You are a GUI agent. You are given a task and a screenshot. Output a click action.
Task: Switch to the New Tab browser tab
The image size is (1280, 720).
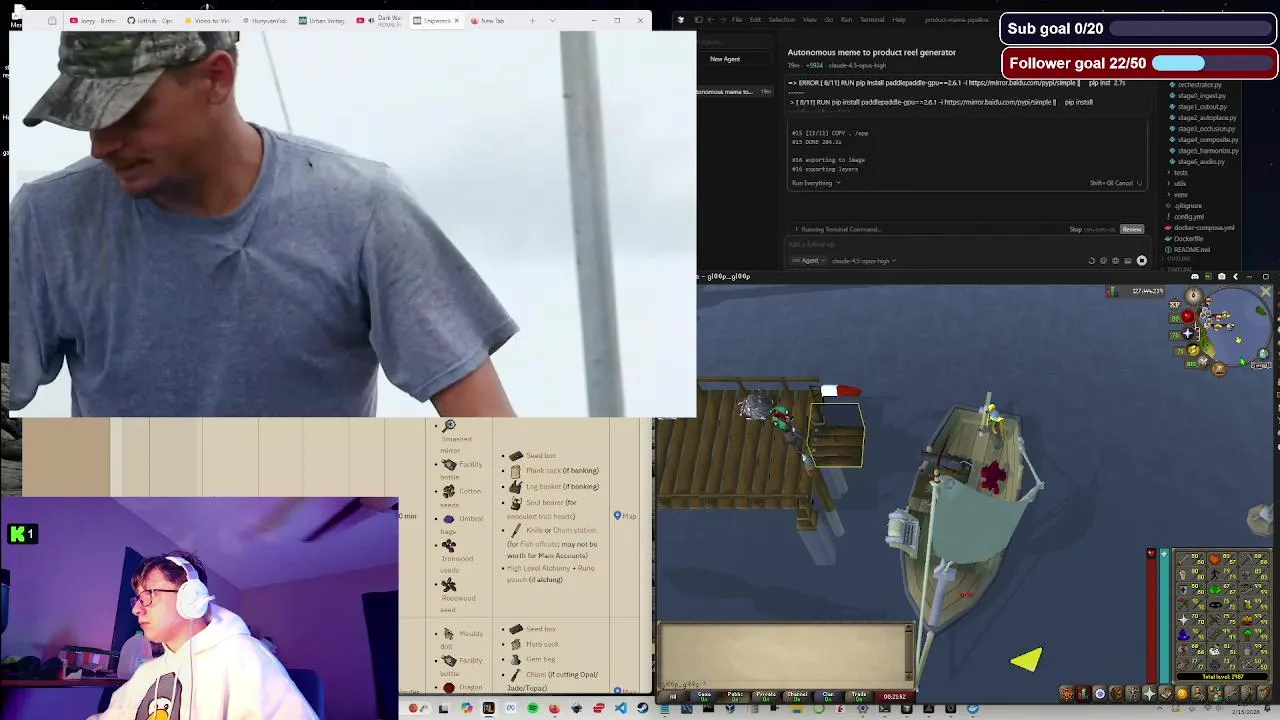tap(487, 20)
